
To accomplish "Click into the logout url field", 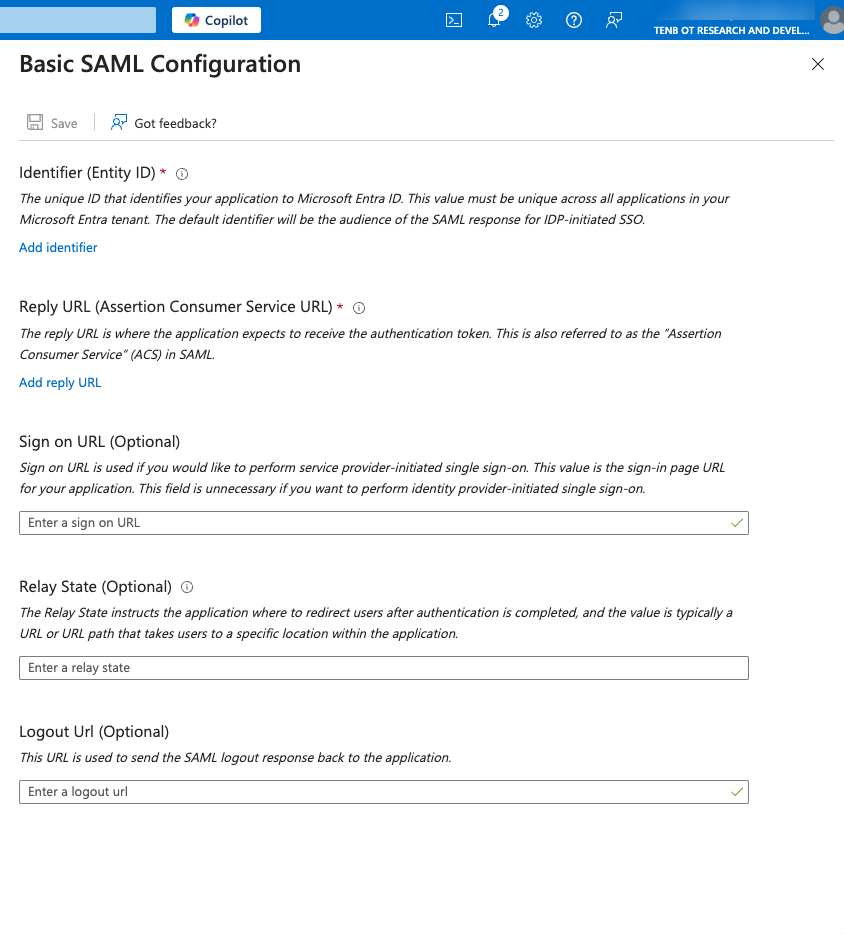I will (x=370, y=791).
